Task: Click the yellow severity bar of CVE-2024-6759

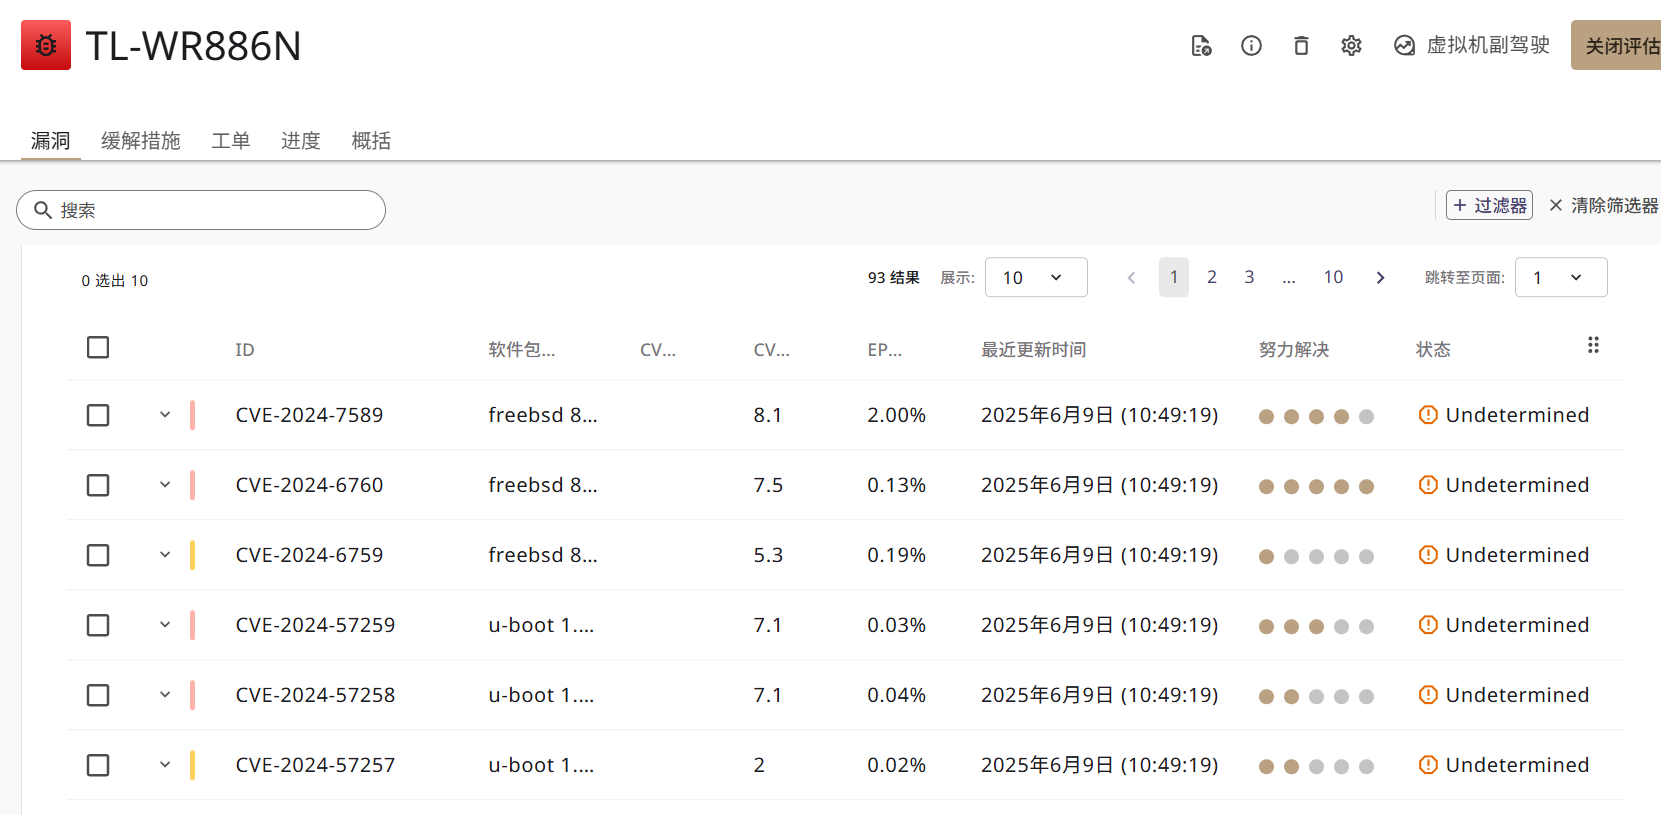Action: [x=192, y=555]
